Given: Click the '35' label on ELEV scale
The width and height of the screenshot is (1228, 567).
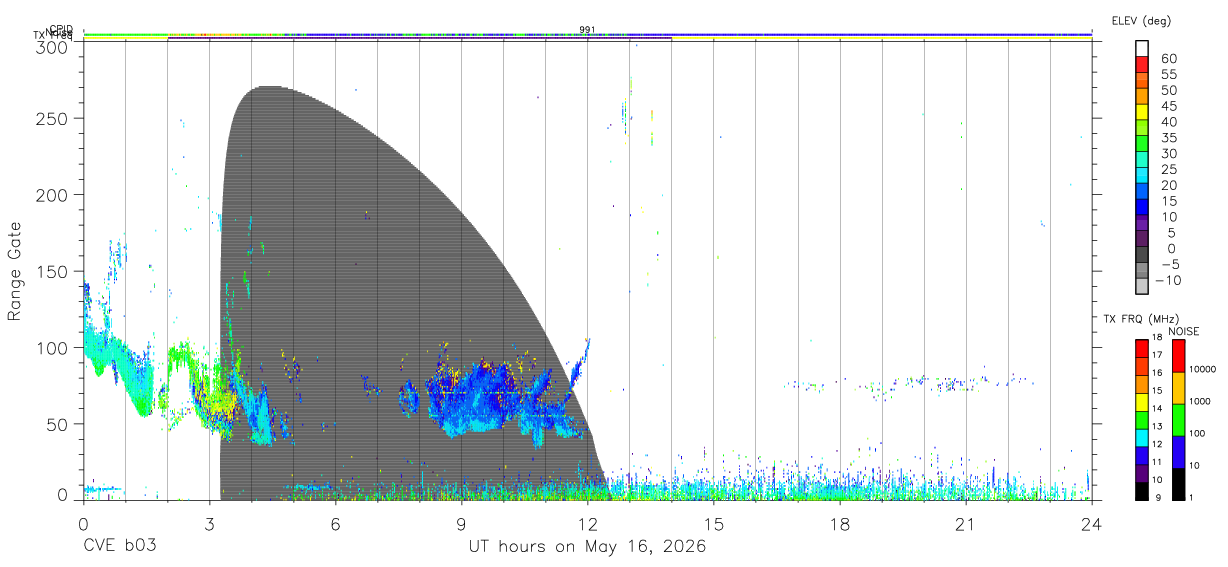Looking at the screenshot, I should pyautogui.click(x=1170, y=138).
